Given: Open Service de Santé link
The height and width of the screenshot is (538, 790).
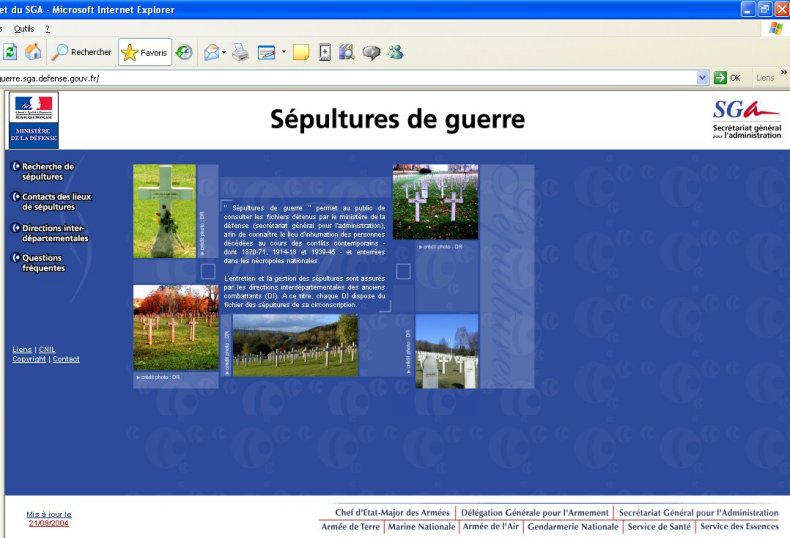Looking at the screenshot, I should [x=659, y=526].
